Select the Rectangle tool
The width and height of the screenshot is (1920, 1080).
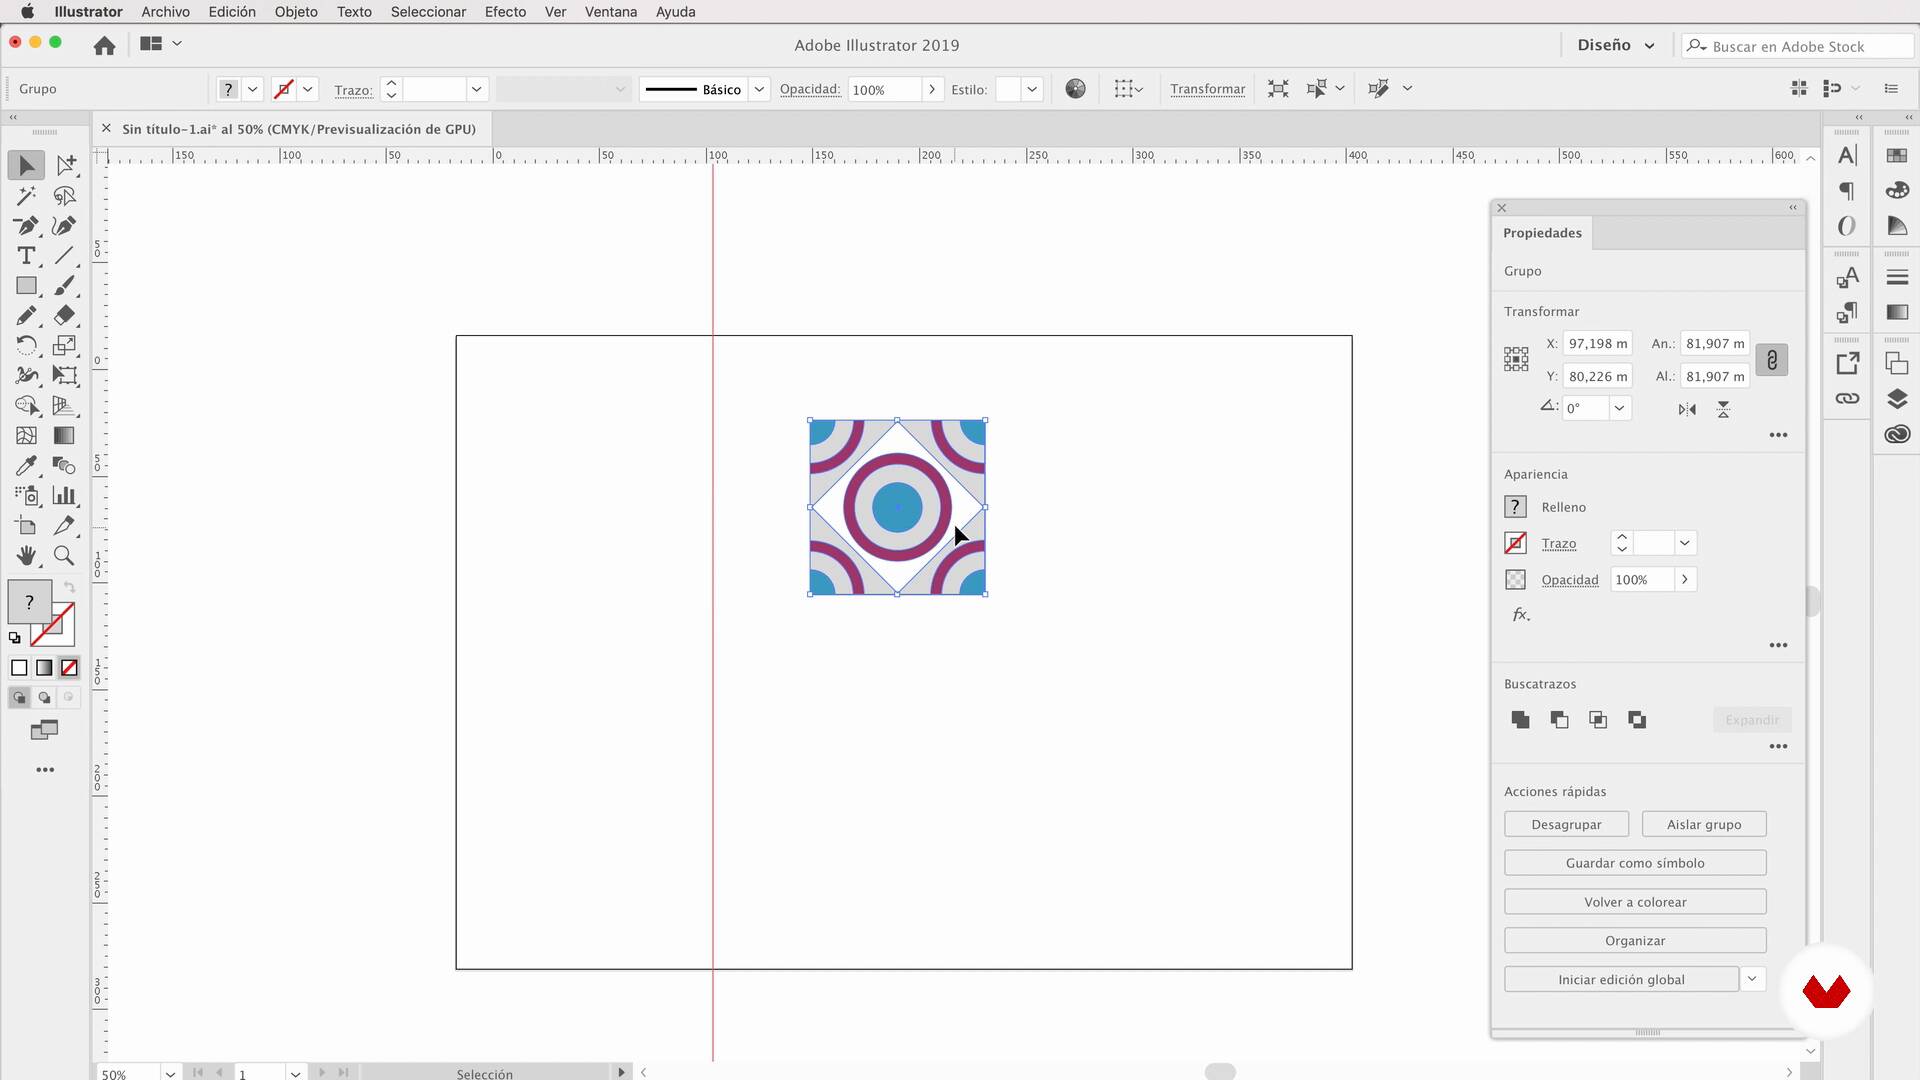(27, 286)
